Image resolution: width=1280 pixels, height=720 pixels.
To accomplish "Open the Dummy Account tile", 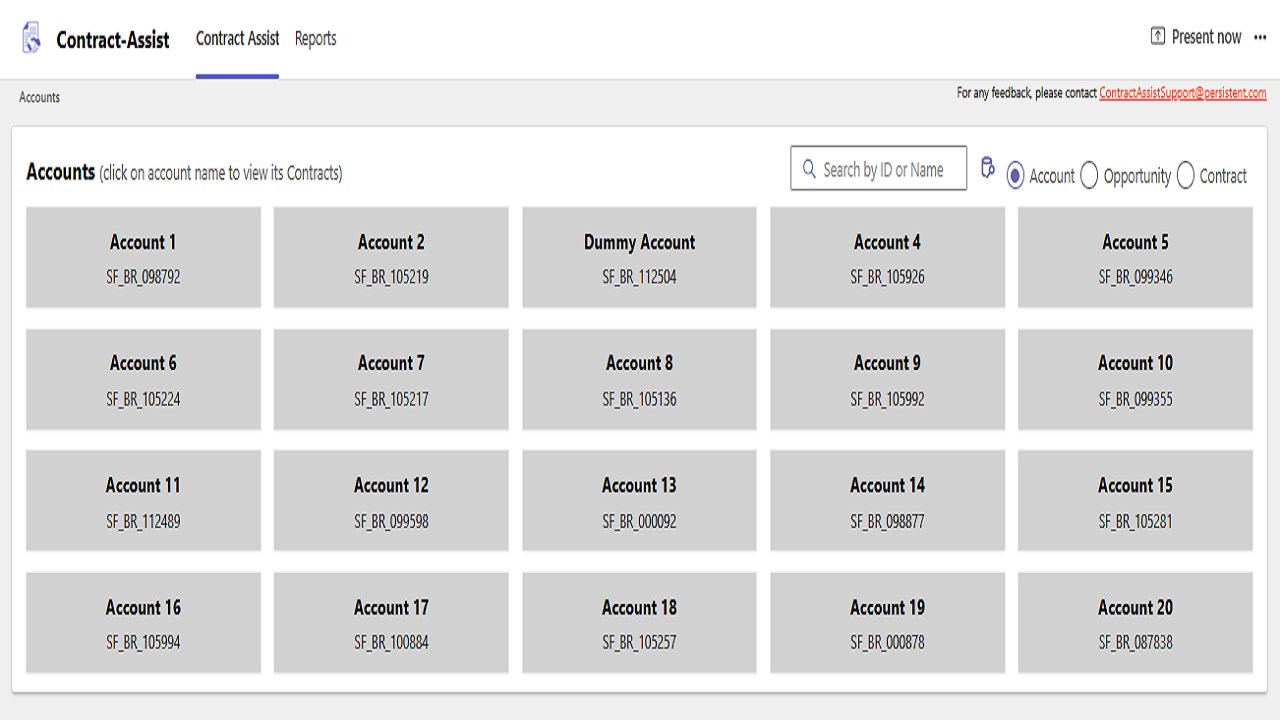I will 639,258.
